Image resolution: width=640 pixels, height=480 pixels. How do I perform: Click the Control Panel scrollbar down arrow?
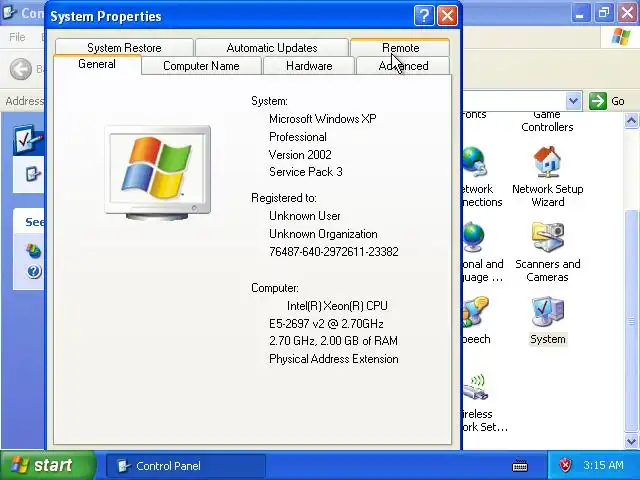click(631, 441)
